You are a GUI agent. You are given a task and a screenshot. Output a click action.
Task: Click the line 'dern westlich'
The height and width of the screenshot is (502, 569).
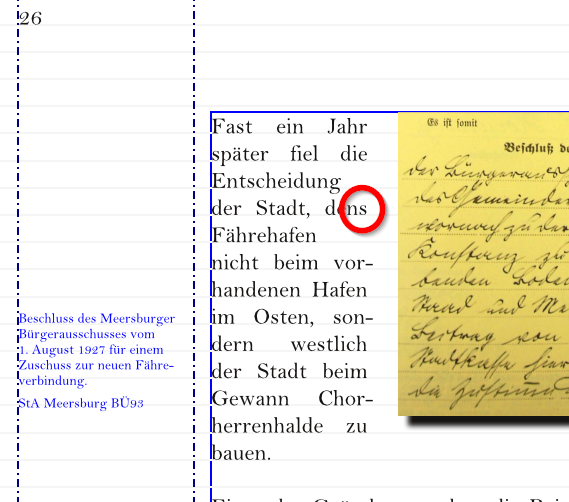pyautogui.click(x=290, y=345)
